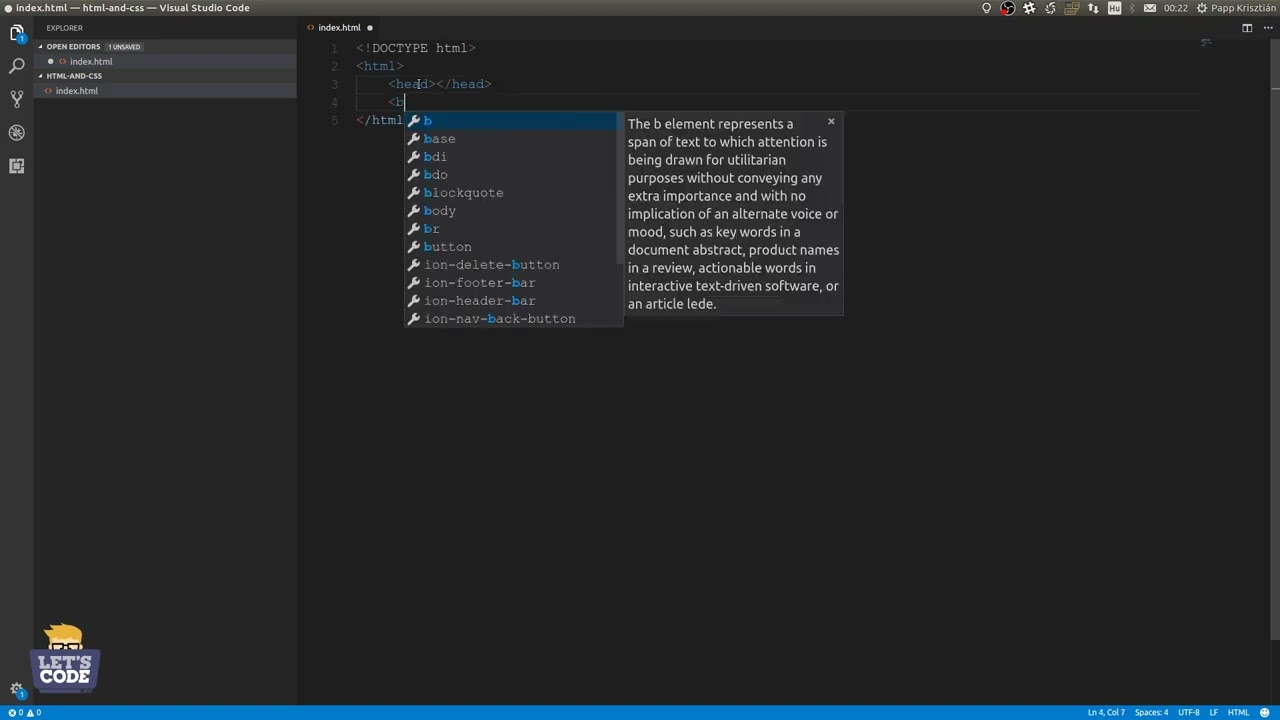Click the Ln 4, Col 7 indicator
The height and width of the screenshot is (720, 1280).
[1106, 712]
